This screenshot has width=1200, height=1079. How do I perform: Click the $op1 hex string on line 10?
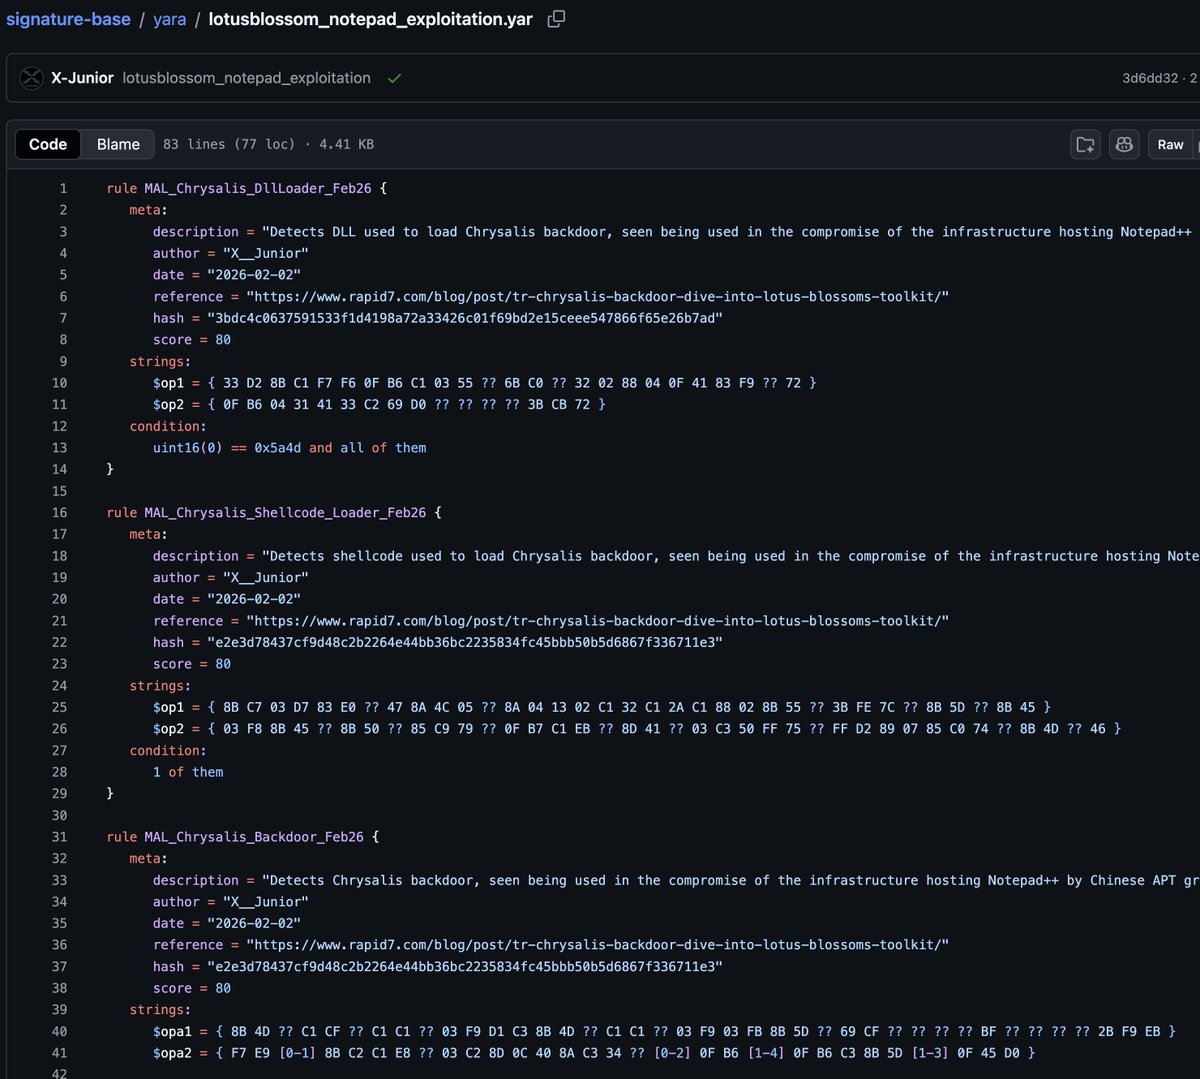pyautogui.click(x=511, y=382)
